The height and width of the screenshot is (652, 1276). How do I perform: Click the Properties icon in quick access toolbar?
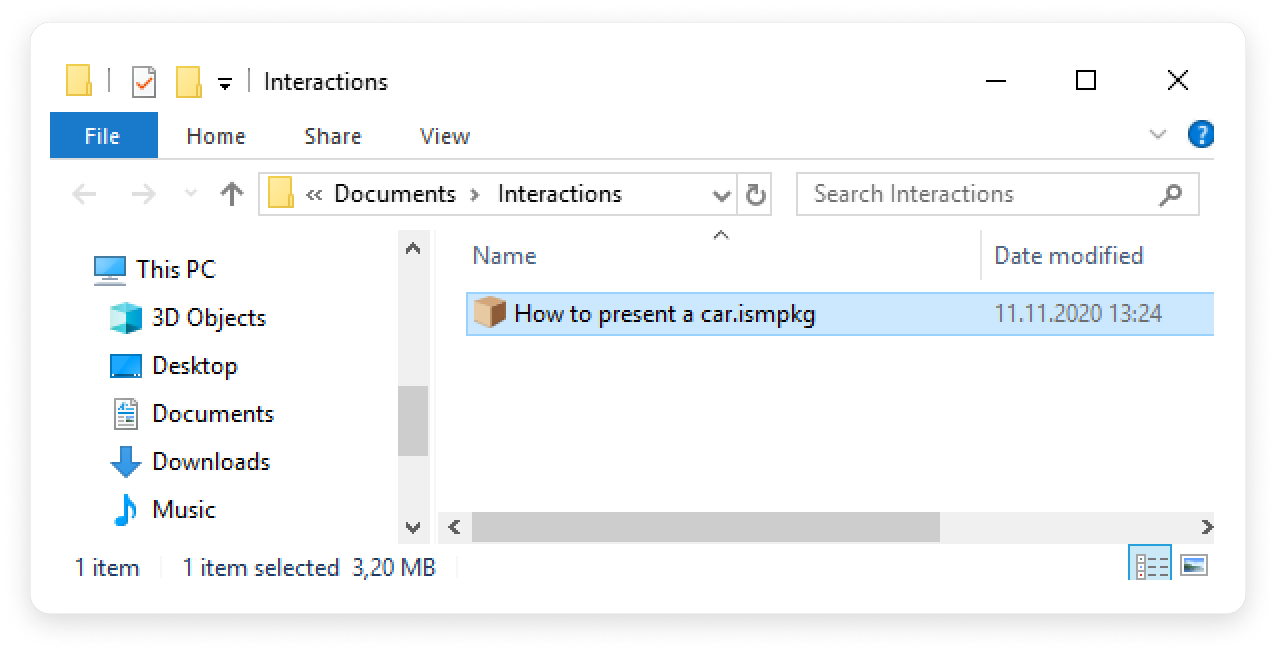point(144,82)
